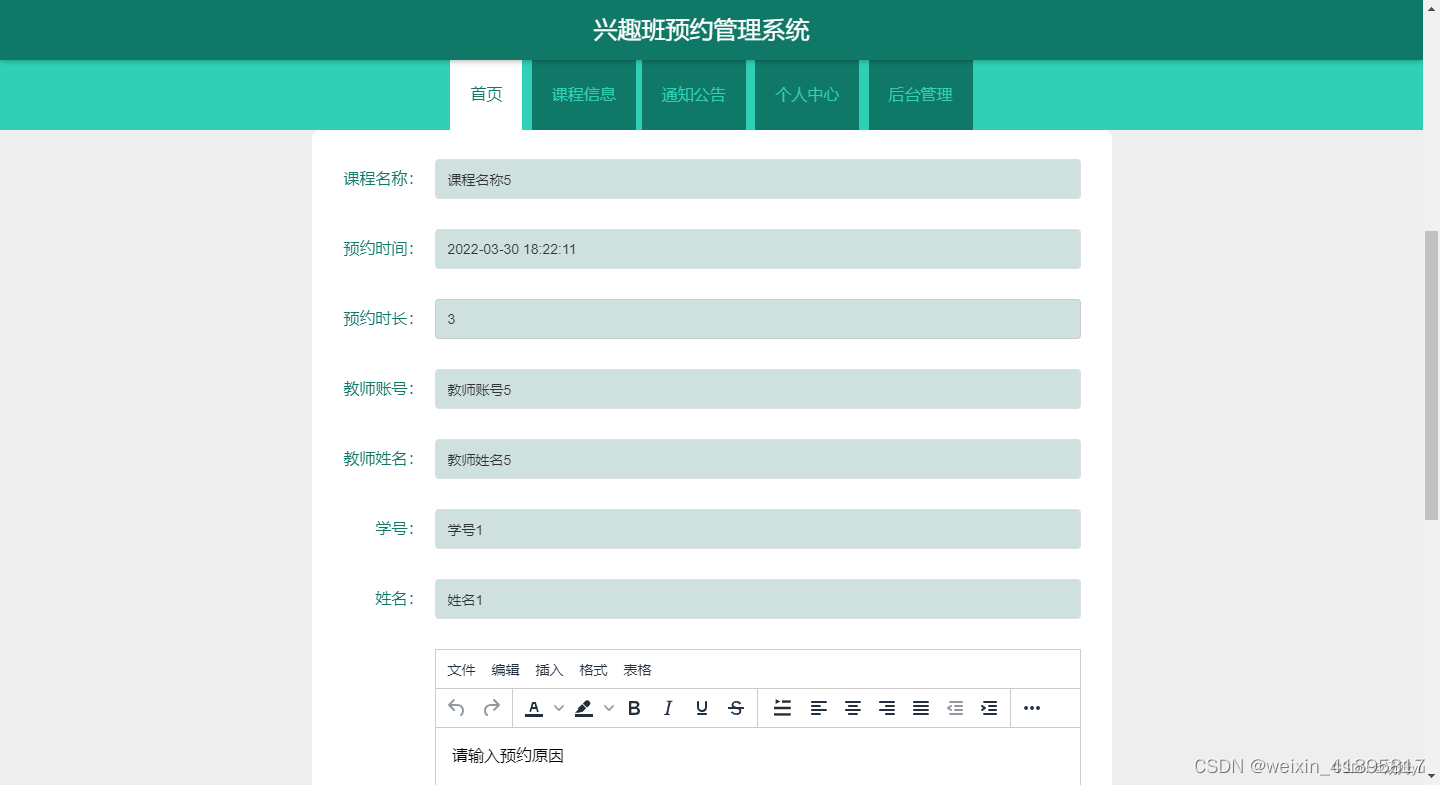Click the 兴趣班预约管理系统 header title
Image resolution: width=1440 pixels, height=785 pixels.
point(701,30)
